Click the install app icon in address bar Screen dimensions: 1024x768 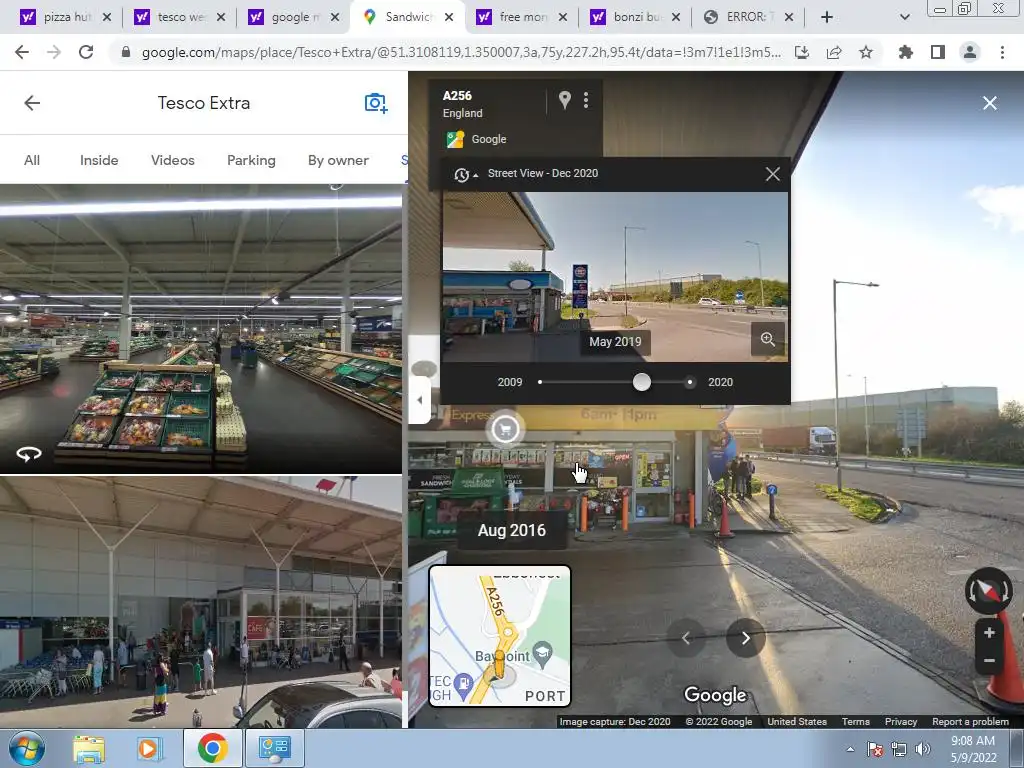[802, 52]
